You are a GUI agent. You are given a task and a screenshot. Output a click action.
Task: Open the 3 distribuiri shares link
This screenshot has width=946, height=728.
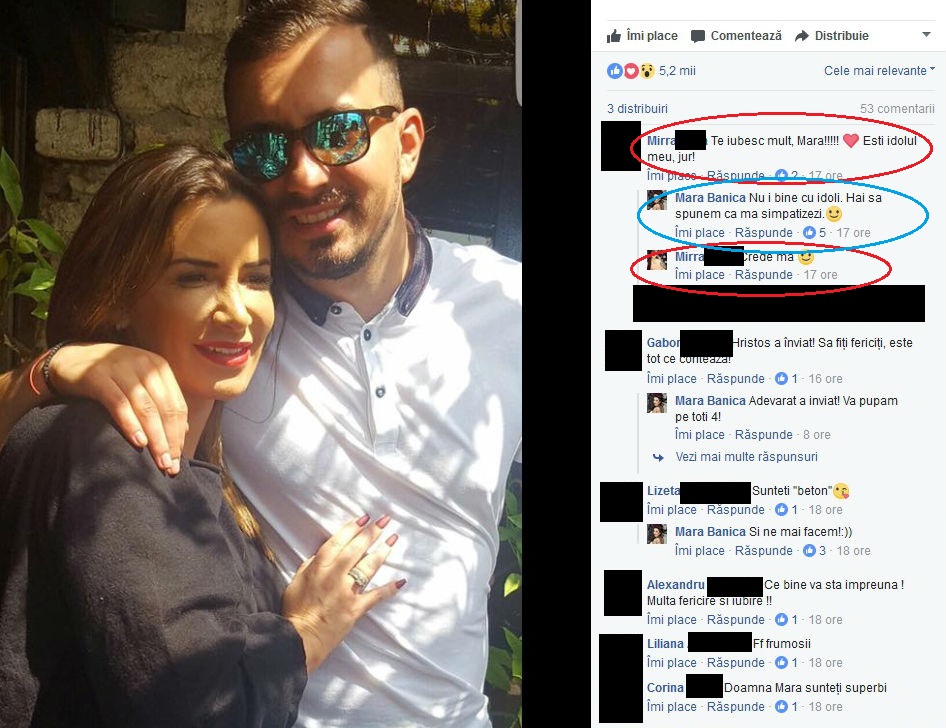[x=637, y=109]
